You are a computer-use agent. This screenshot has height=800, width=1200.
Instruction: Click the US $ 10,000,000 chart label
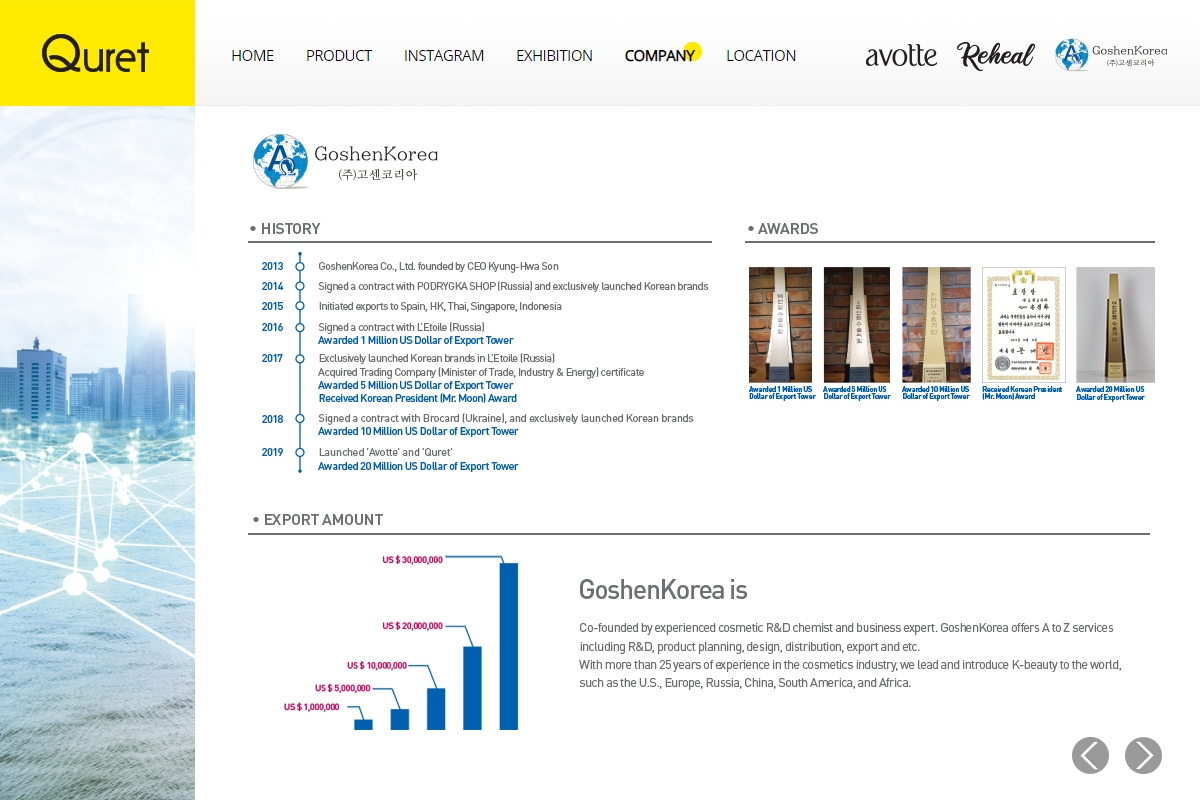pos(377,666)
